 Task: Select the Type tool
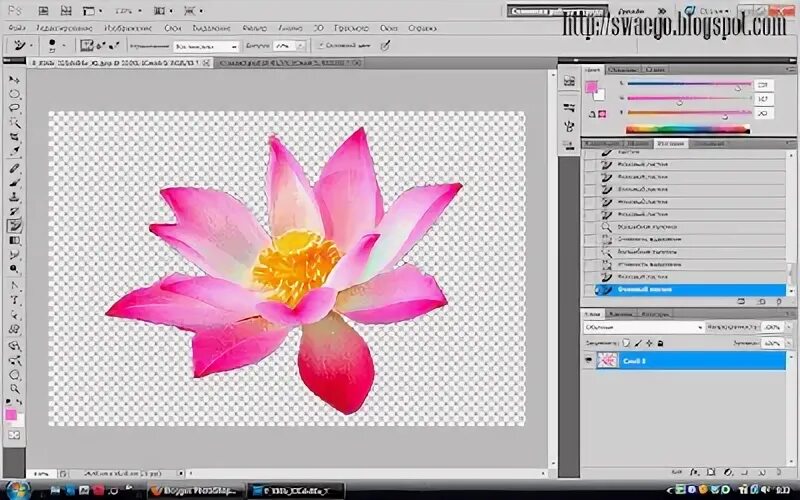click(x=14, y=301)
